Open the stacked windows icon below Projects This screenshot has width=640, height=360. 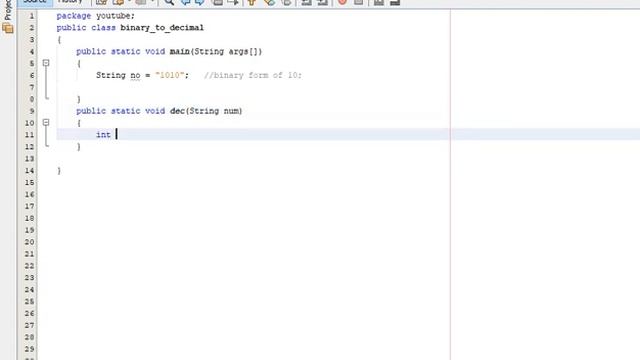point(7,28)
